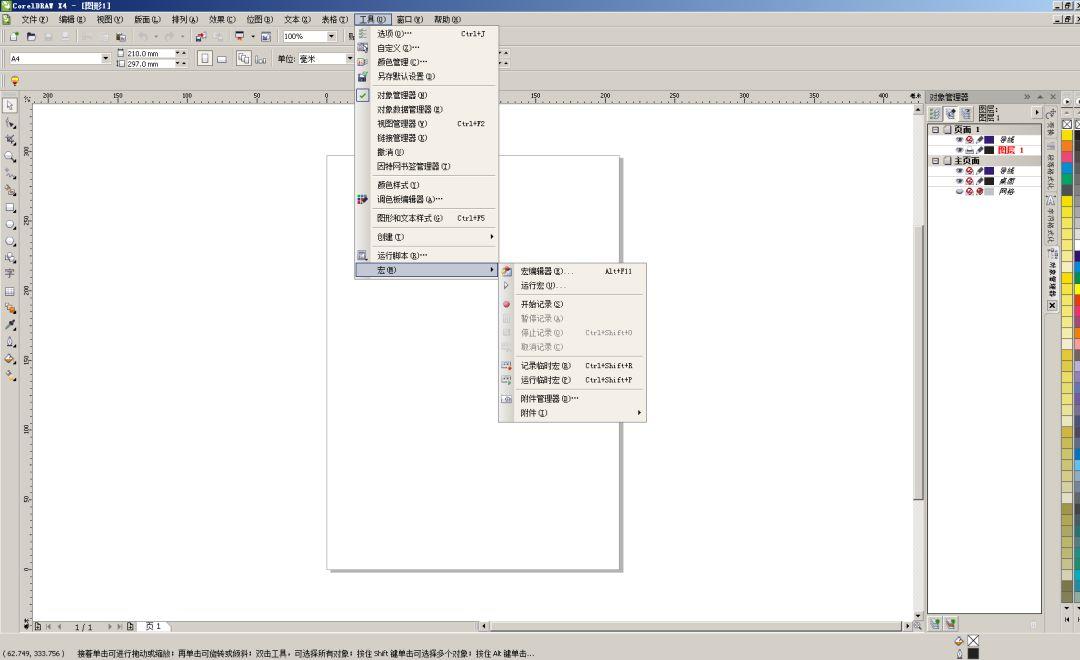
Task: Choose the Rectangle tool
Action: pos(10,208)
